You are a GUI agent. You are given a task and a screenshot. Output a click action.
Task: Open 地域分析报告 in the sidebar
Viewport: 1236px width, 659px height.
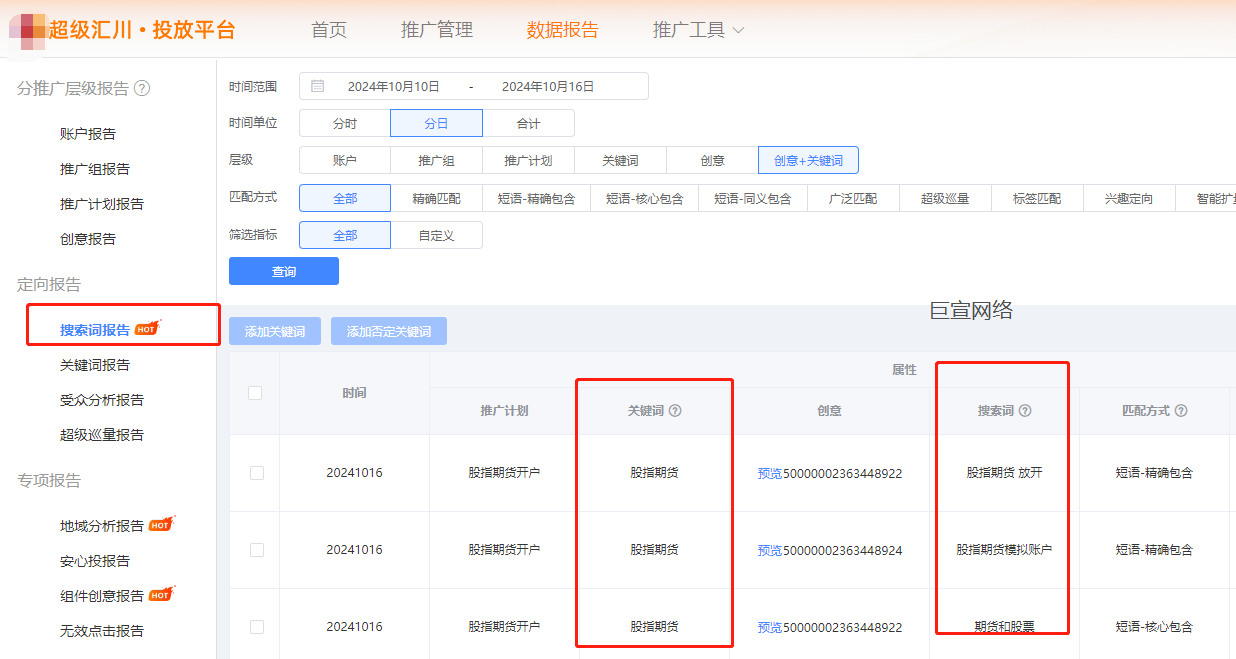click(102, 526)
